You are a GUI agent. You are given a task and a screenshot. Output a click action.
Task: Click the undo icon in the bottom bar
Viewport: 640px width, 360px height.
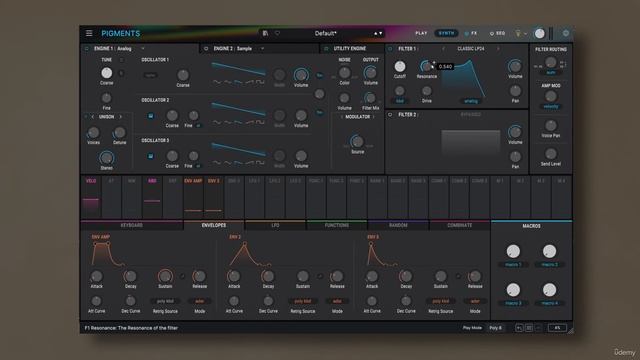519,328
